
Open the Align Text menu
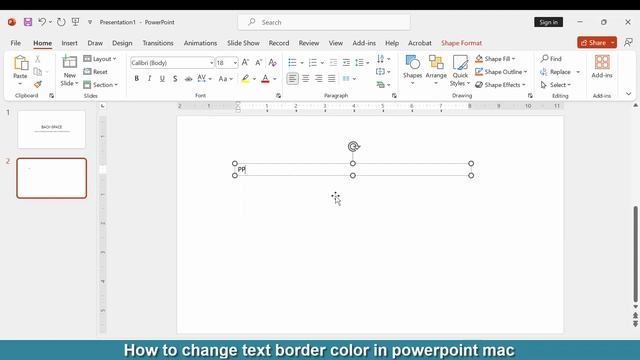(x=383, y=72)
